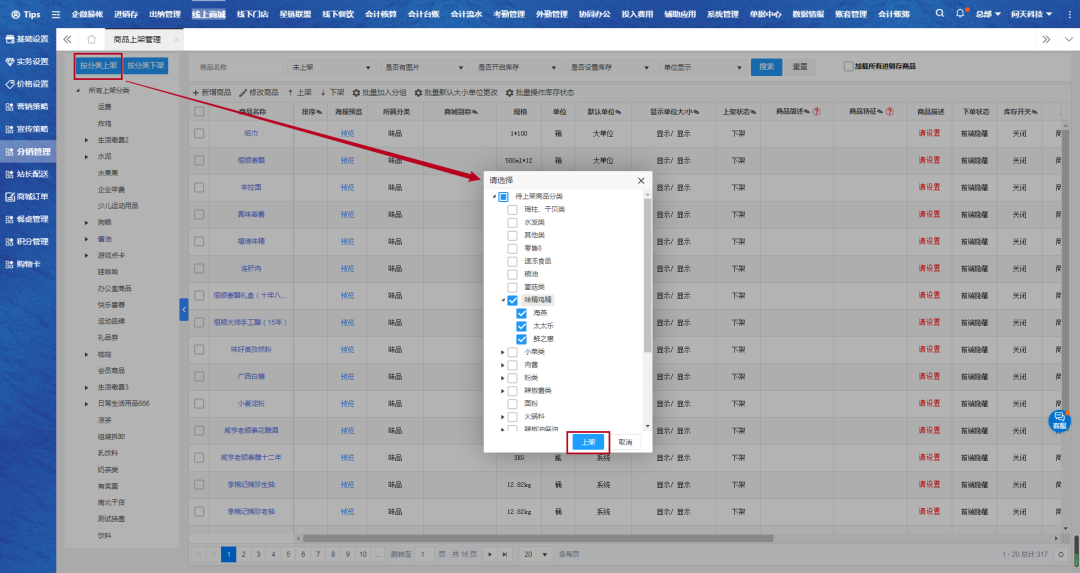Open the 线下门店 top menu
The height and width of the screenshot is (573, 1080).
pyautogui.click(x=258, y=15)
